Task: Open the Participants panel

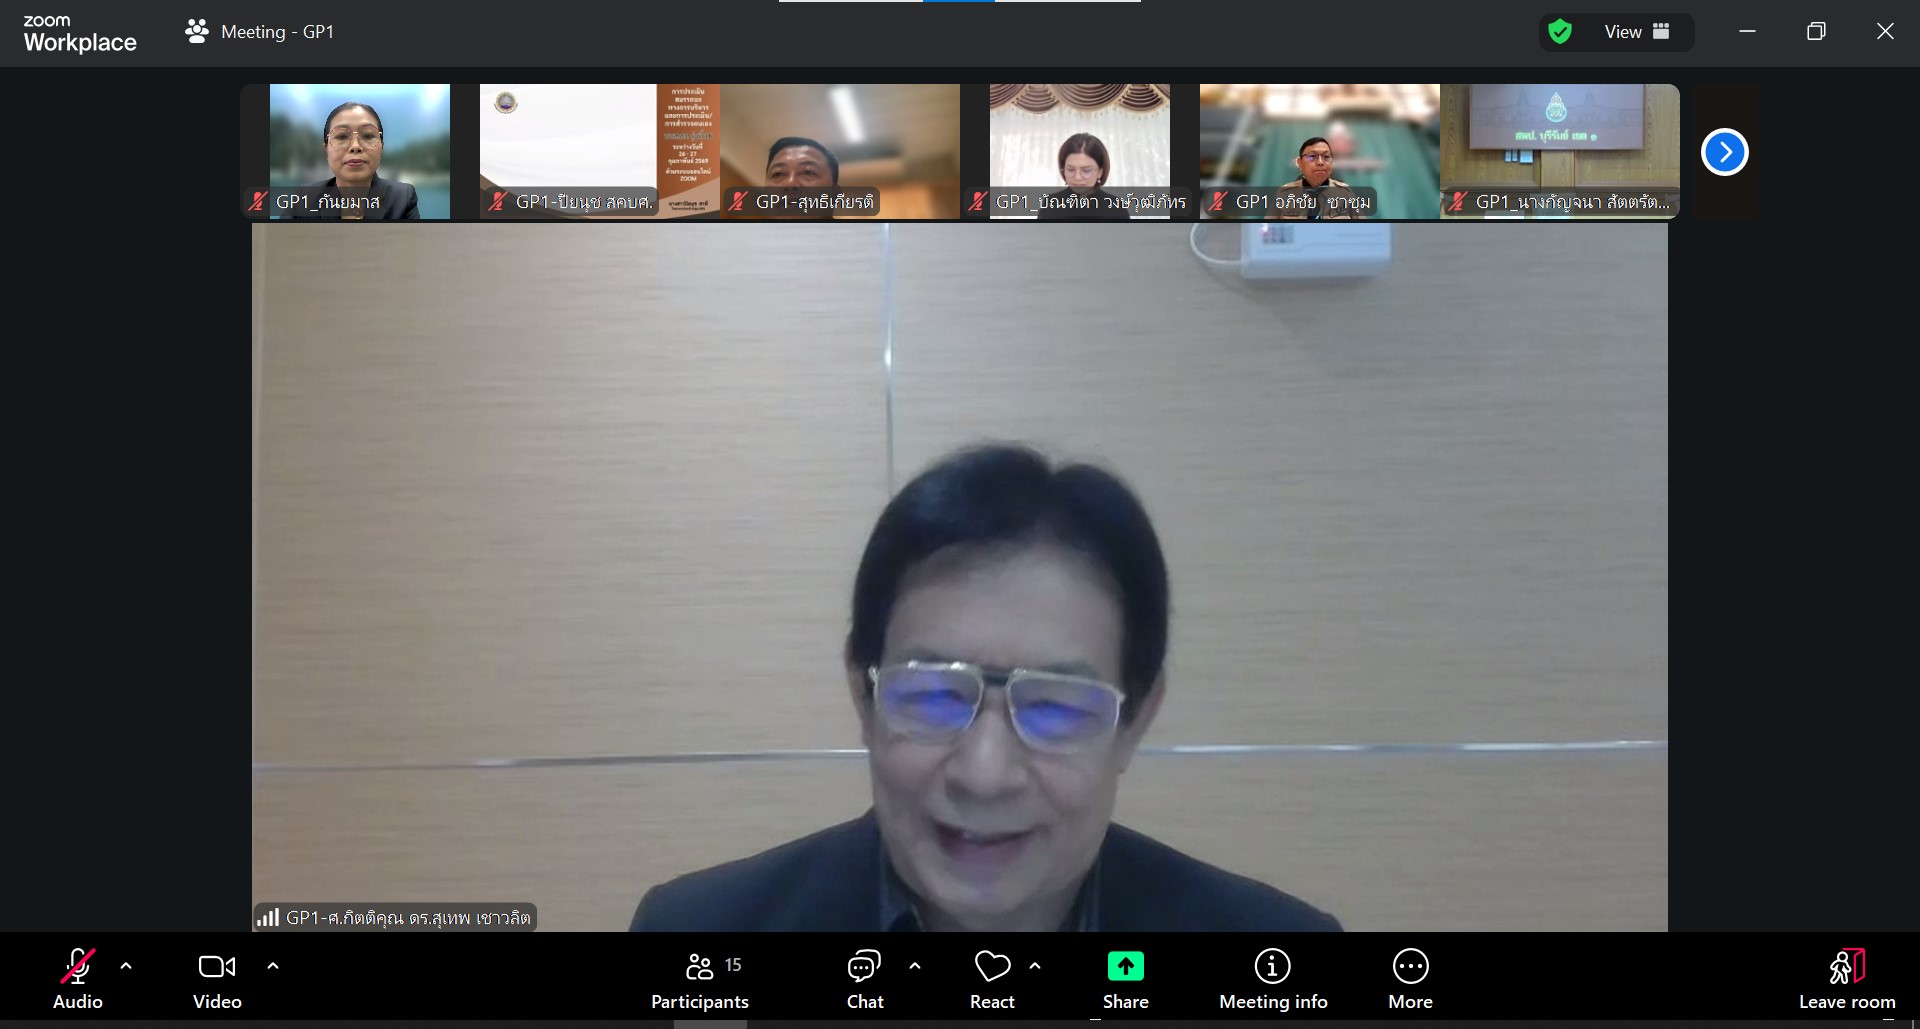Action: click(x=699, y=967)
